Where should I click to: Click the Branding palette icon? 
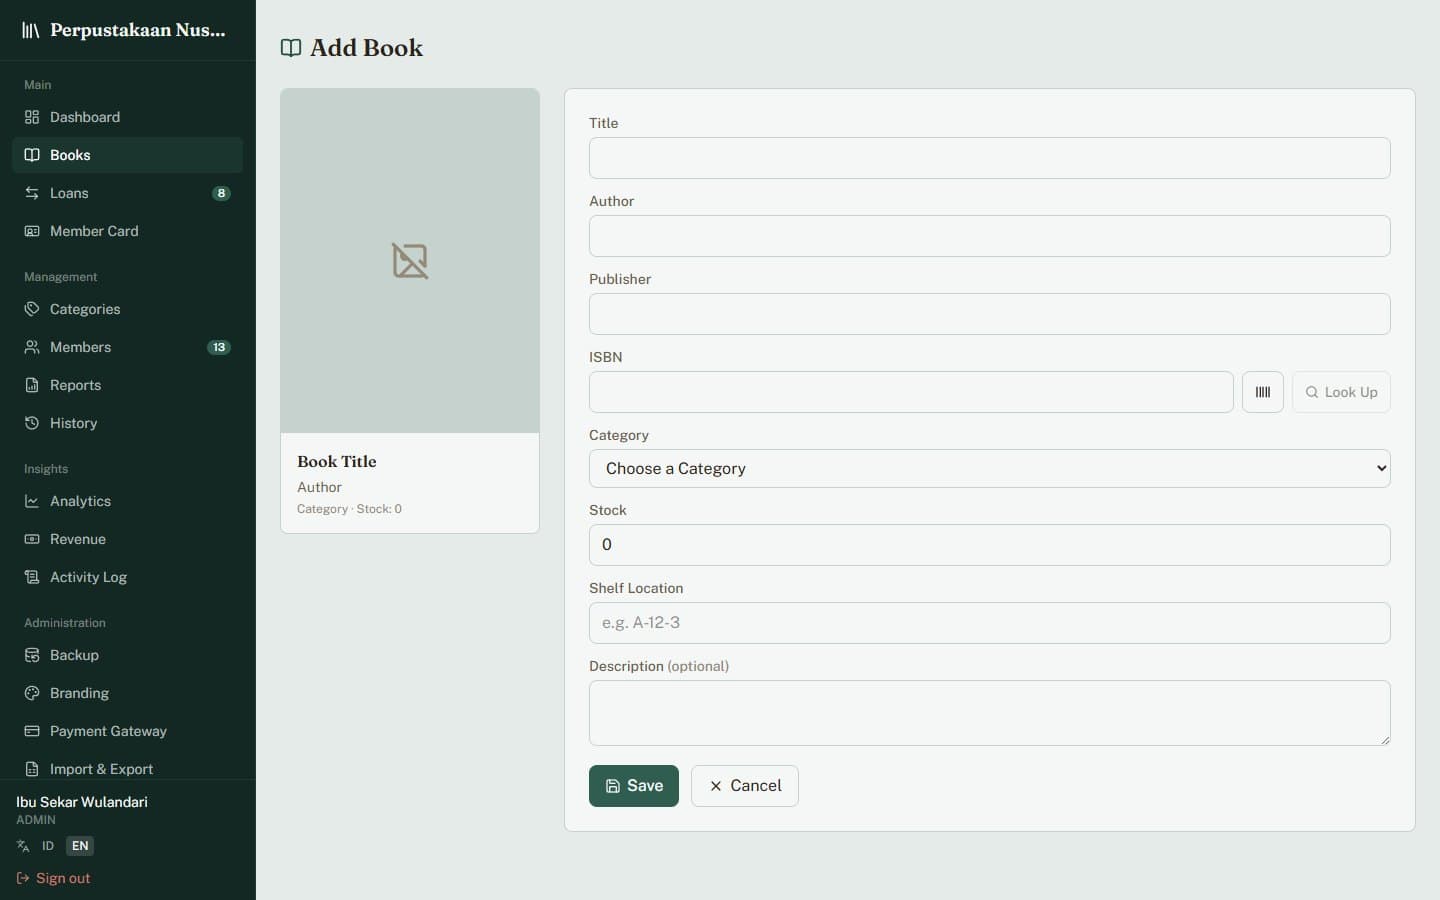coord(32,693)
